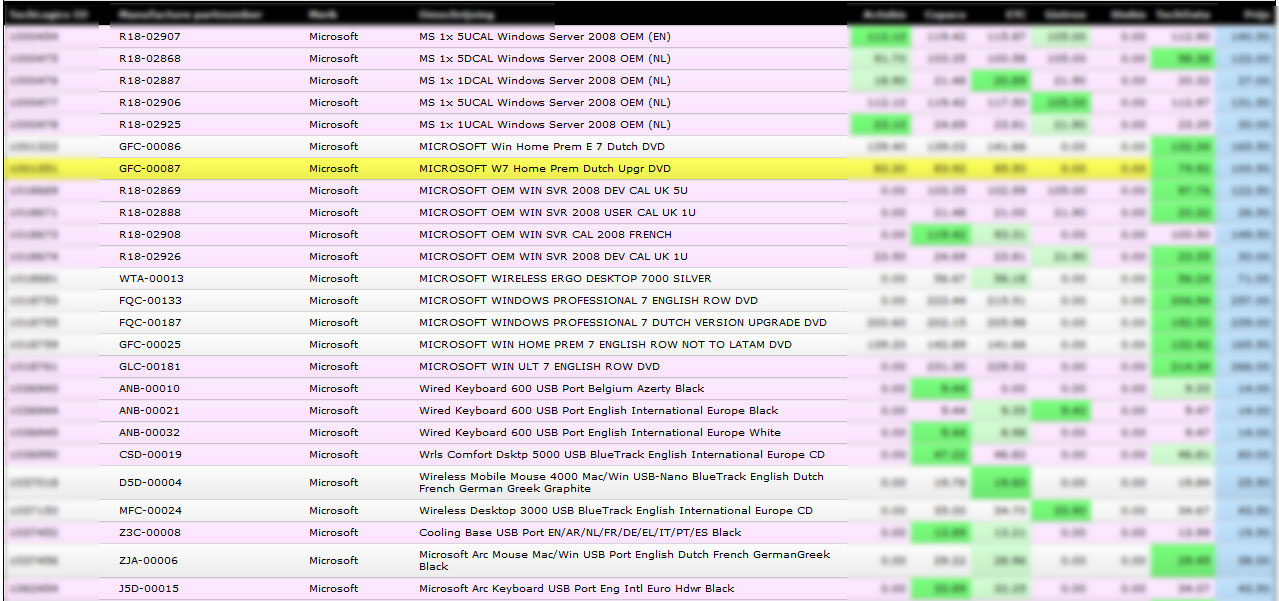Select part number ANB-00032

[x=150, y=433]
